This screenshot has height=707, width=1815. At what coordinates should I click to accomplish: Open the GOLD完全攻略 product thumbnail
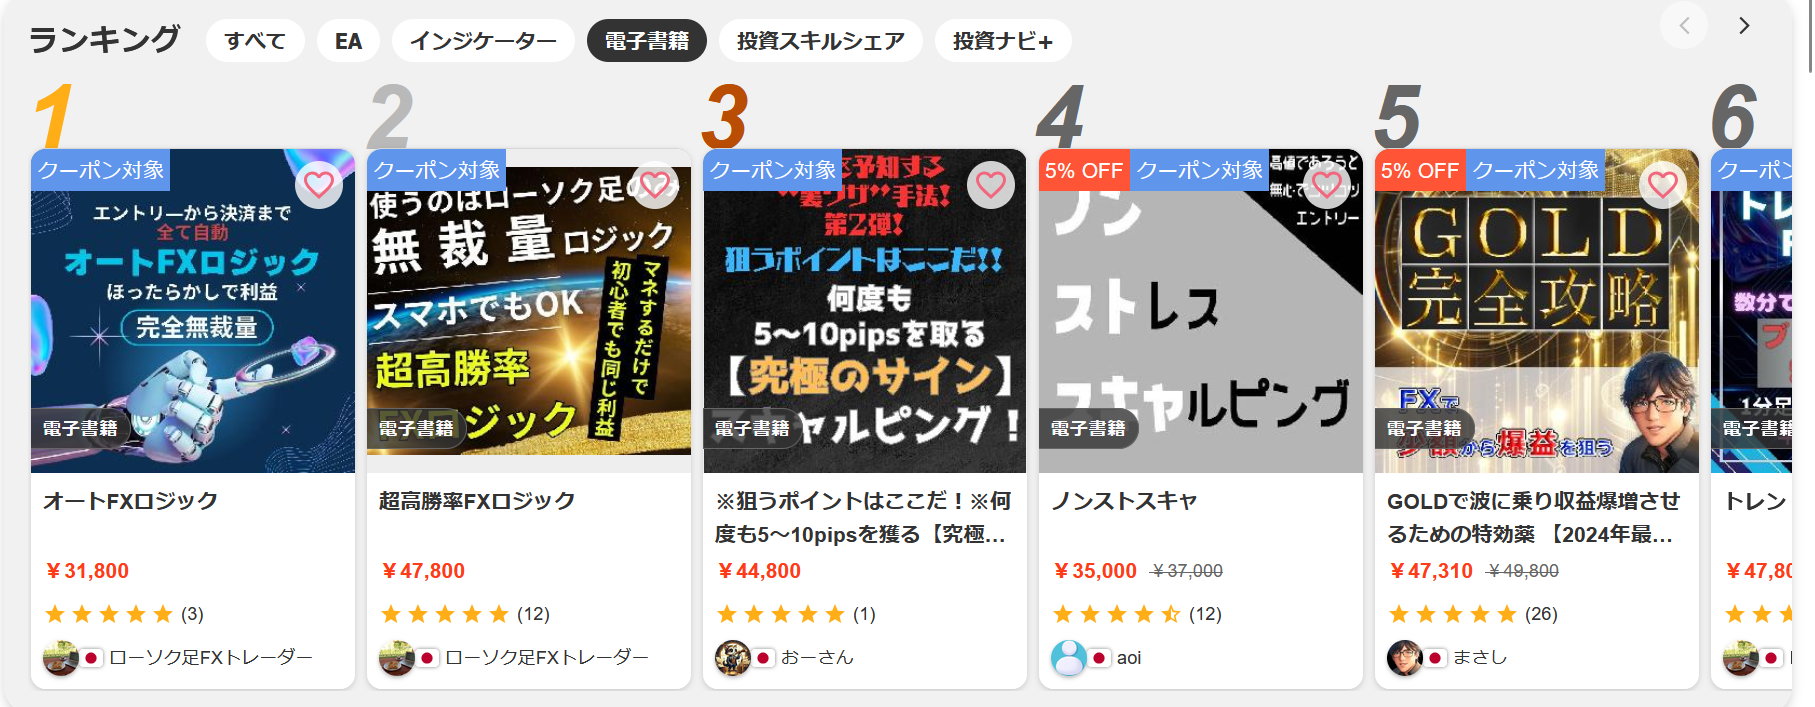click(1537, 311)
